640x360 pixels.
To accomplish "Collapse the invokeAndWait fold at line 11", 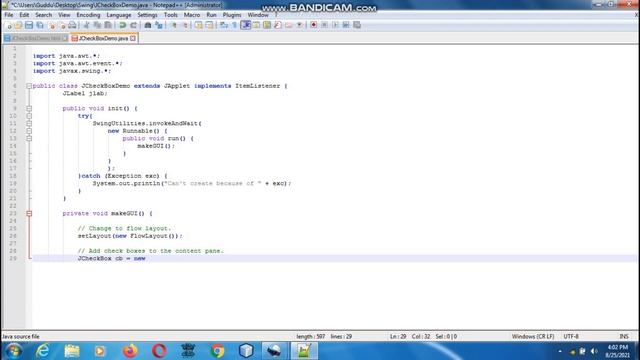I will [x=29, y=123].
